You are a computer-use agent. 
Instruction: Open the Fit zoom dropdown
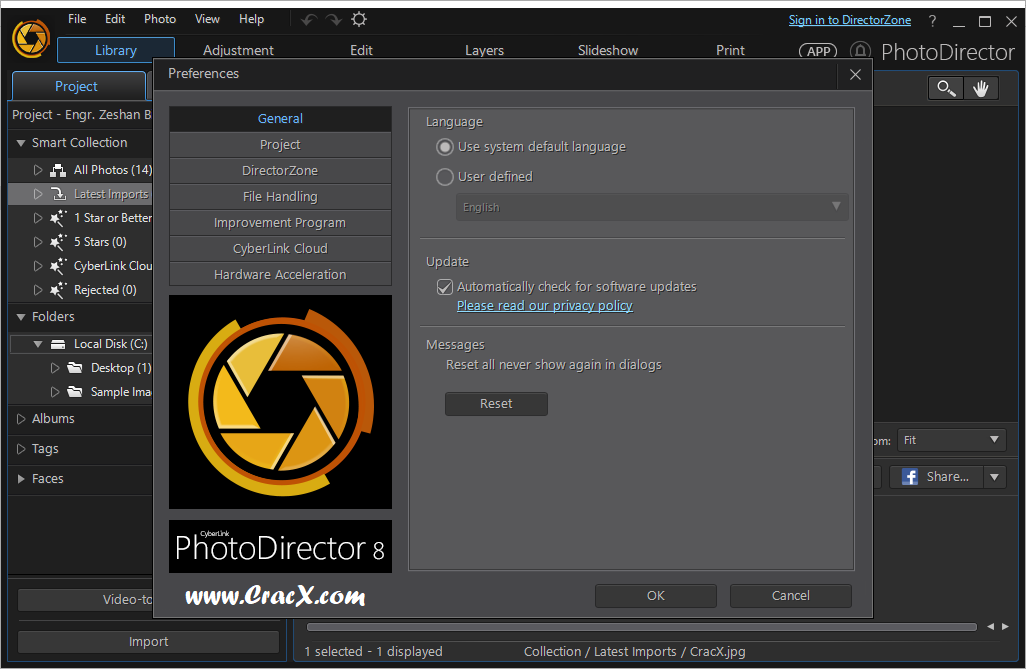coord(951,440)
